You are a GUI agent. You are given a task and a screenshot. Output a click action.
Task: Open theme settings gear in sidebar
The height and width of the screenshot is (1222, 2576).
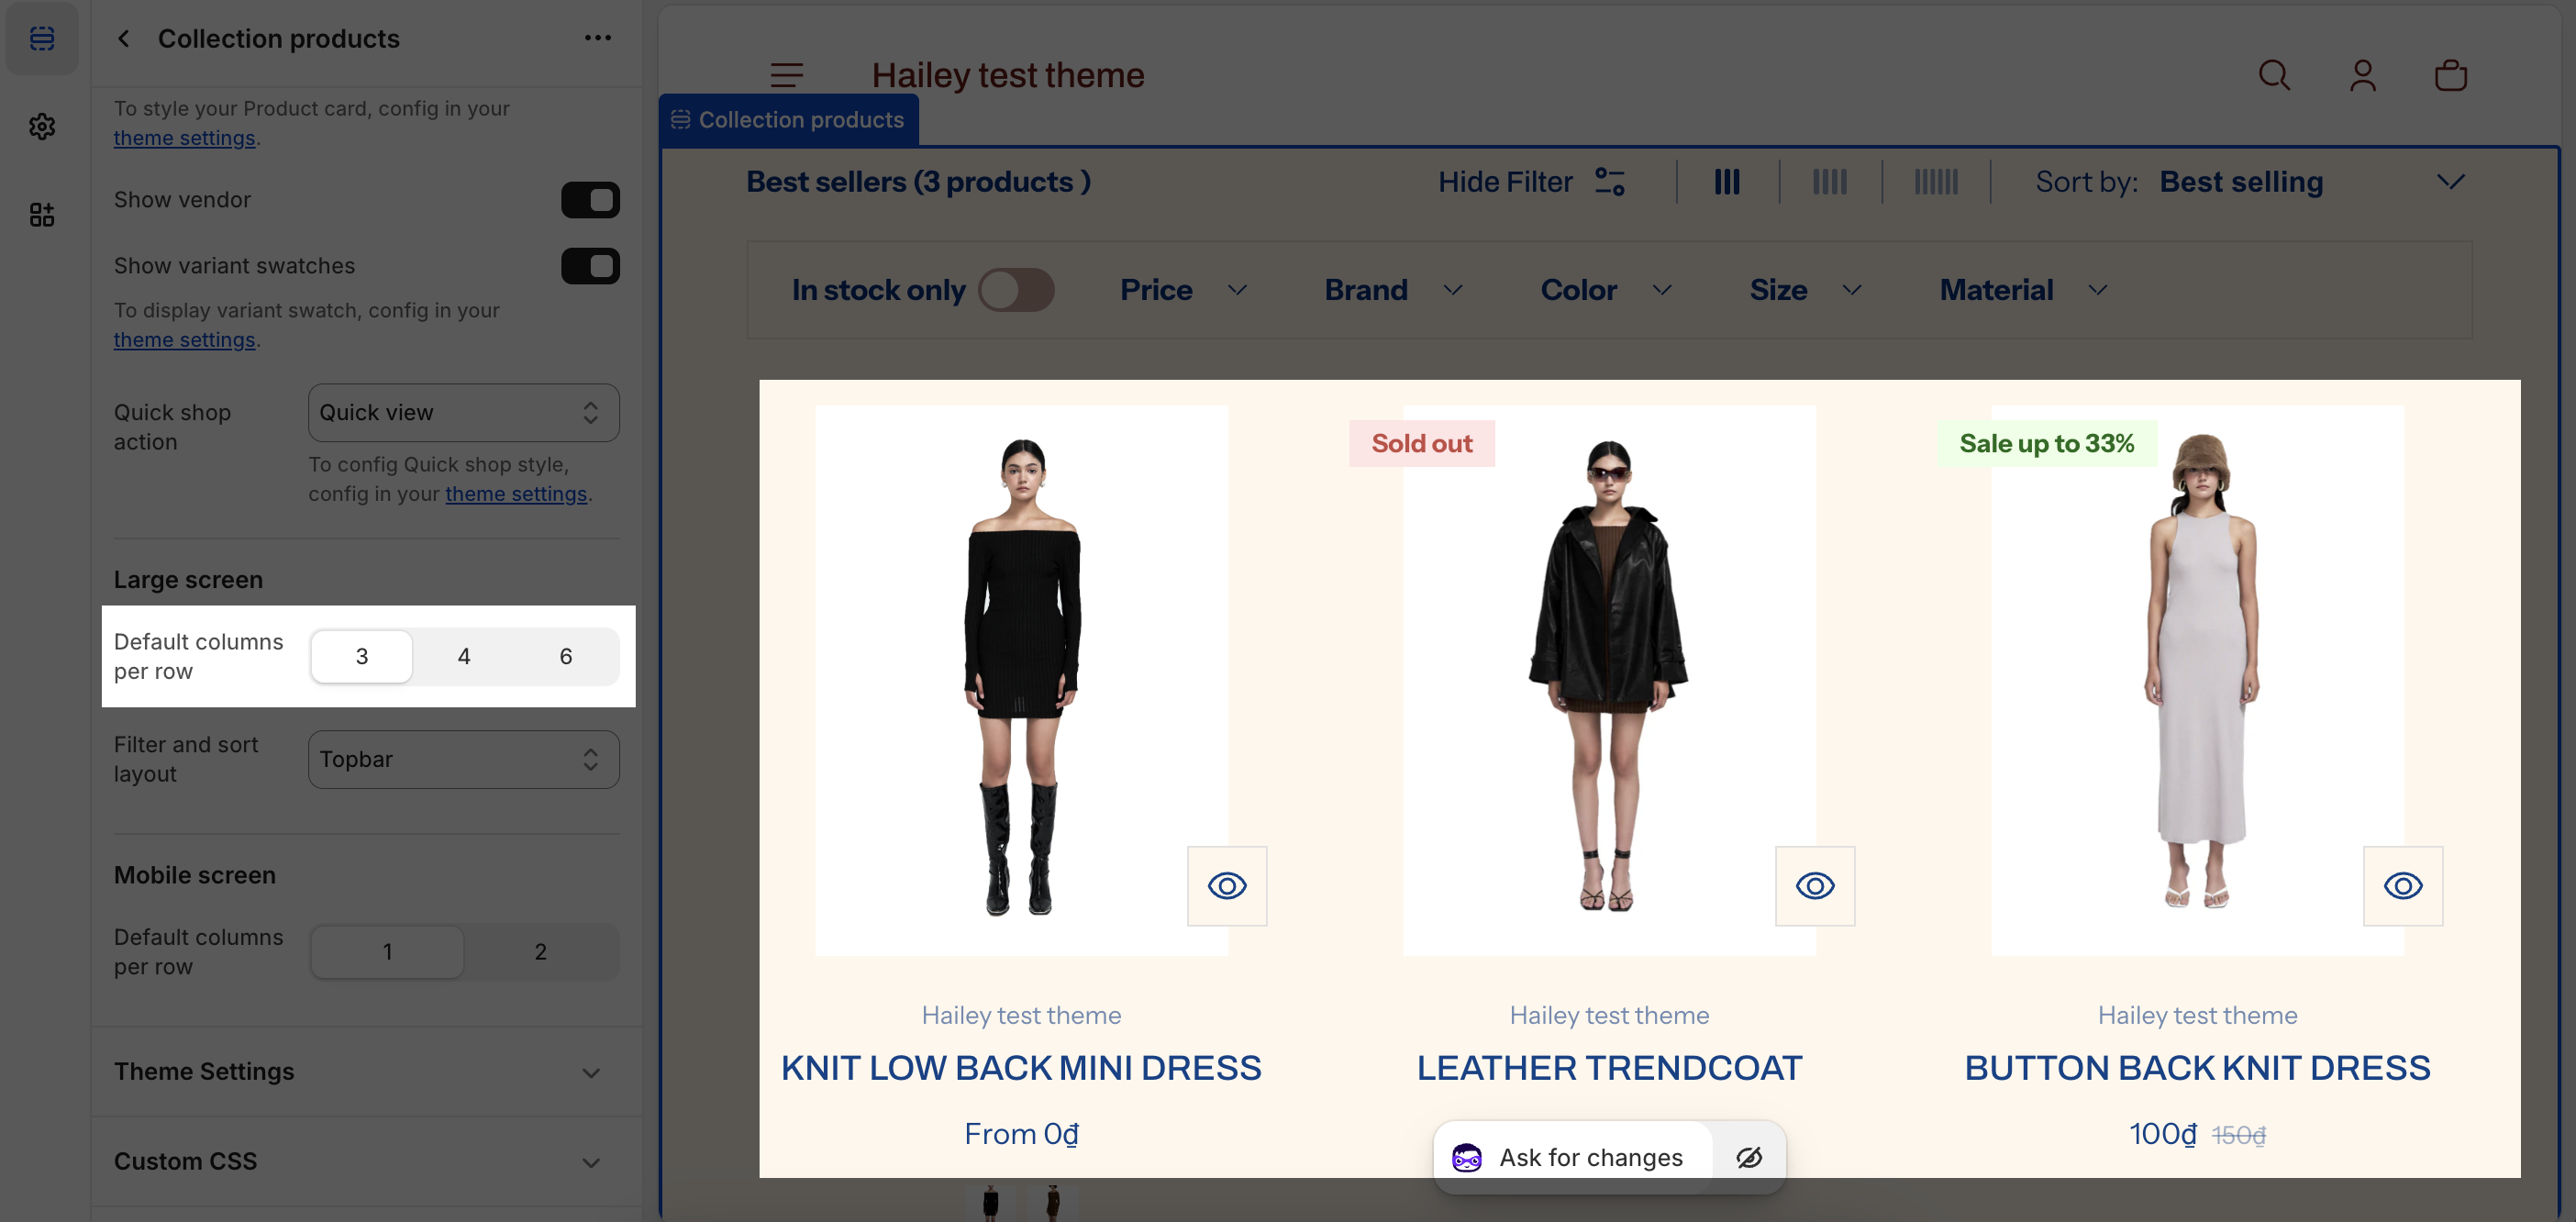point(42,127)
